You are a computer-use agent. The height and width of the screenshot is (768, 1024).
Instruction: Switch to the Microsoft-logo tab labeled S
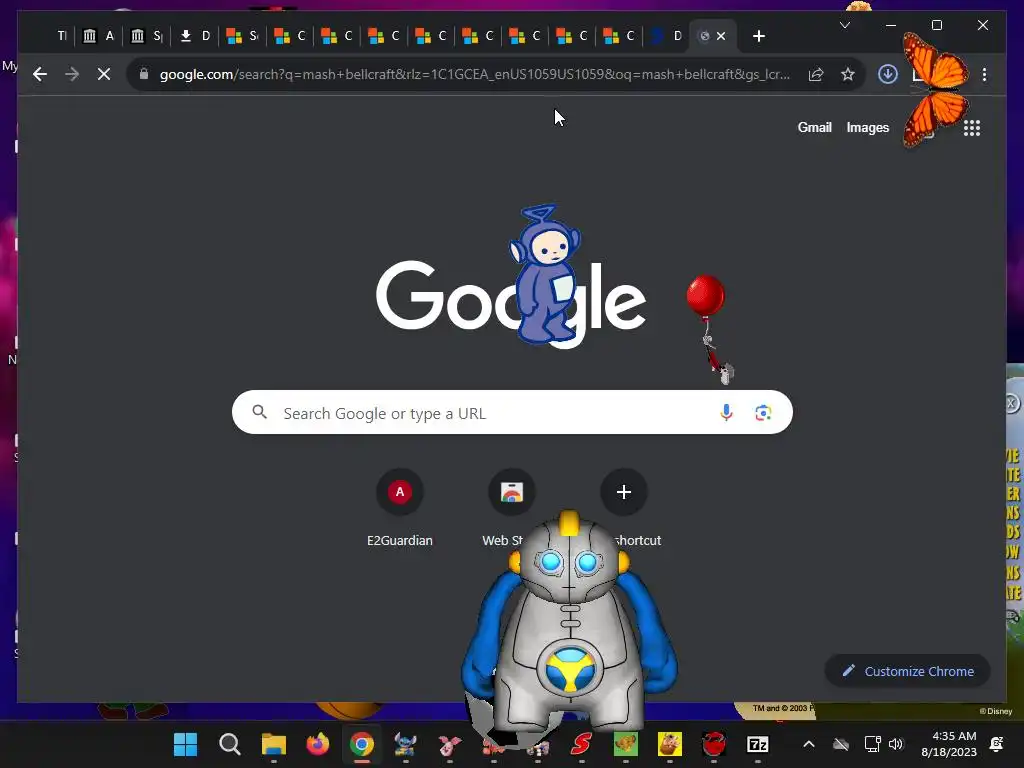(x=242, y=36)
